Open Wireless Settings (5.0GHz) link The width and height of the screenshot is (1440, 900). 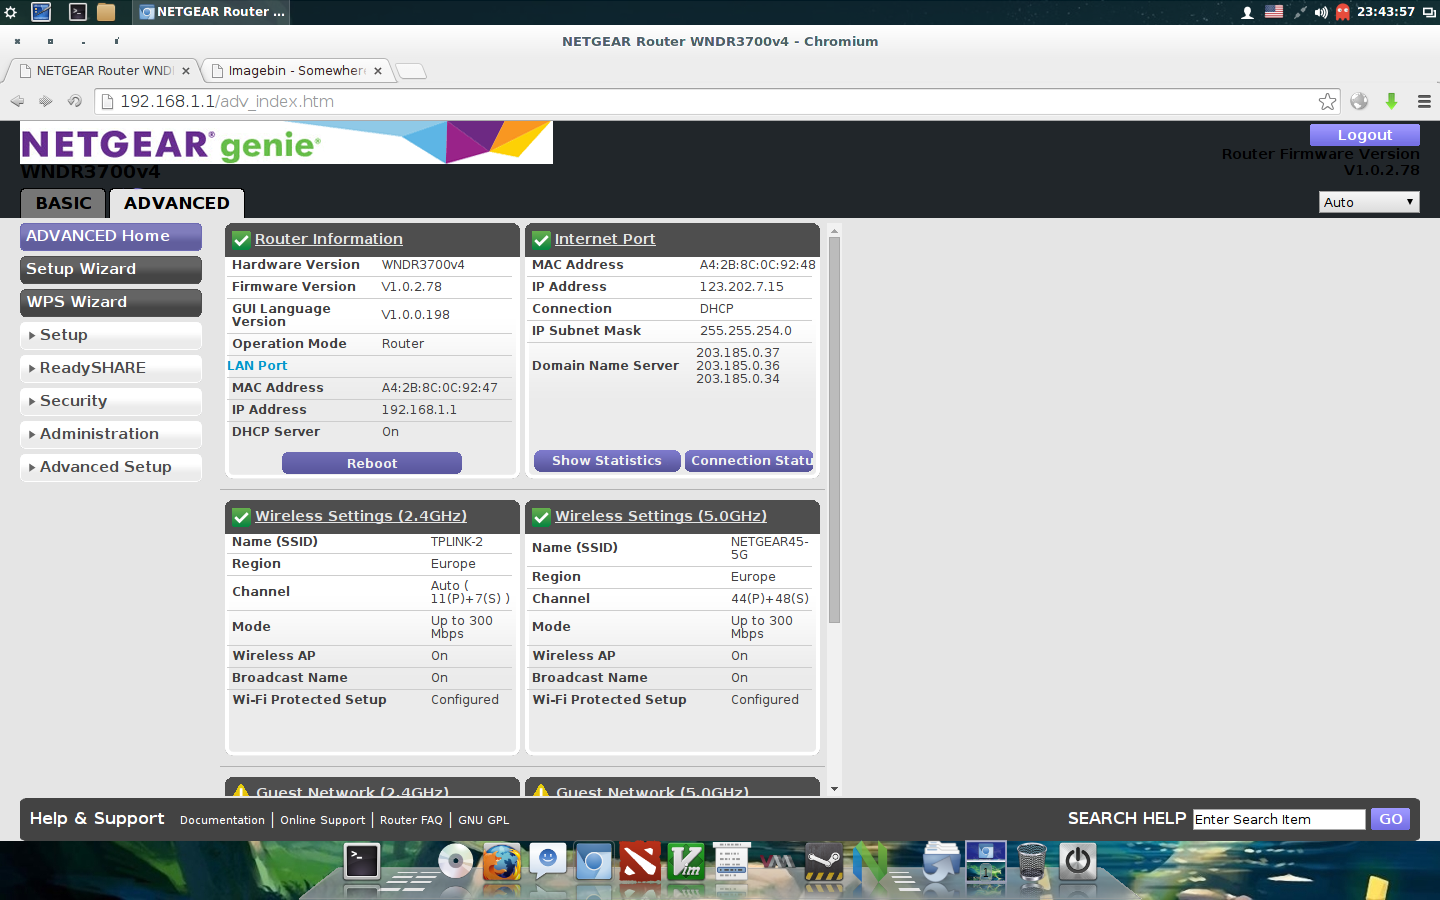click(661, 516)
